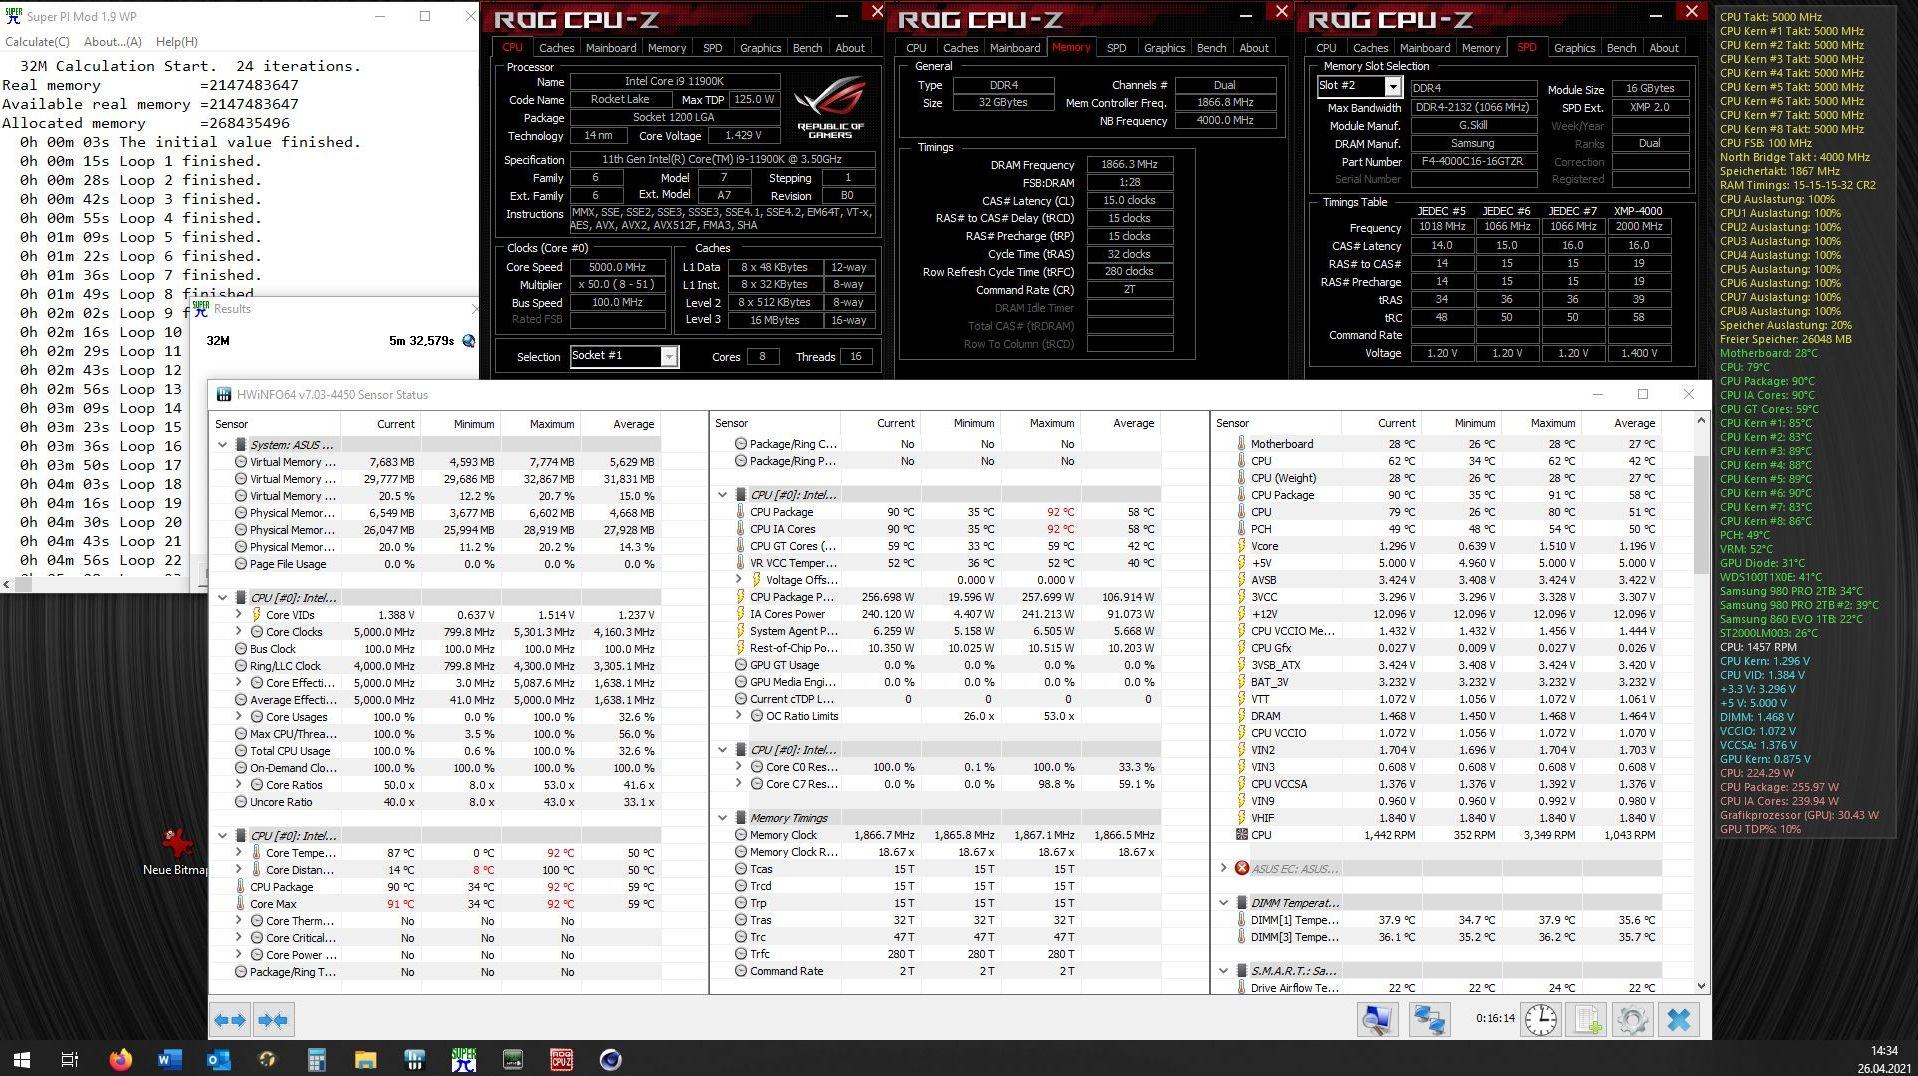Image resolution: width=1918 pixels, height=1076 pixels.
Task: Switch to ROG CPU-Z taskbar icon
Action: (x=561, y=1059)
